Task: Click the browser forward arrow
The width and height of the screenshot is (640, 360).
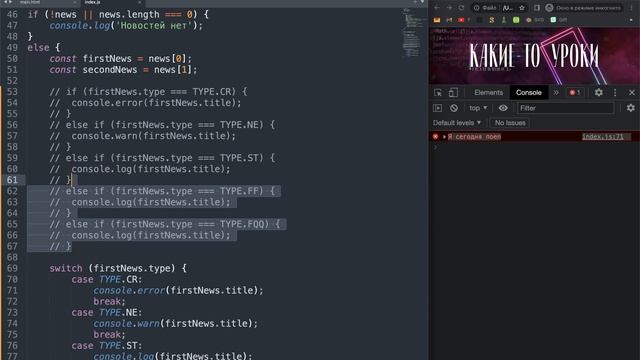Action: coord(449,8)
